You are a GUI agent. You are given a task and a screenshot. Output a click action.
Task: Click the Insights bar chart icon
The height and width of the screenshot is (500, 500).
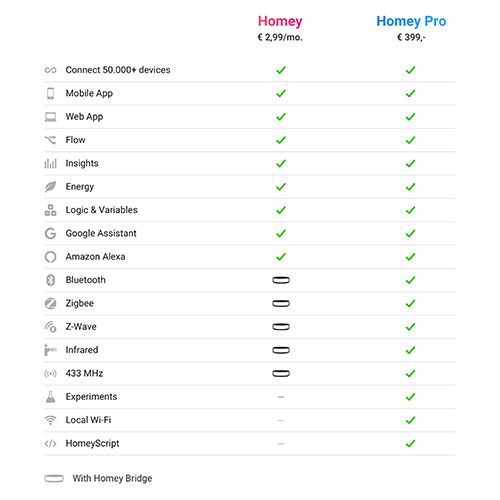(50, 163)
